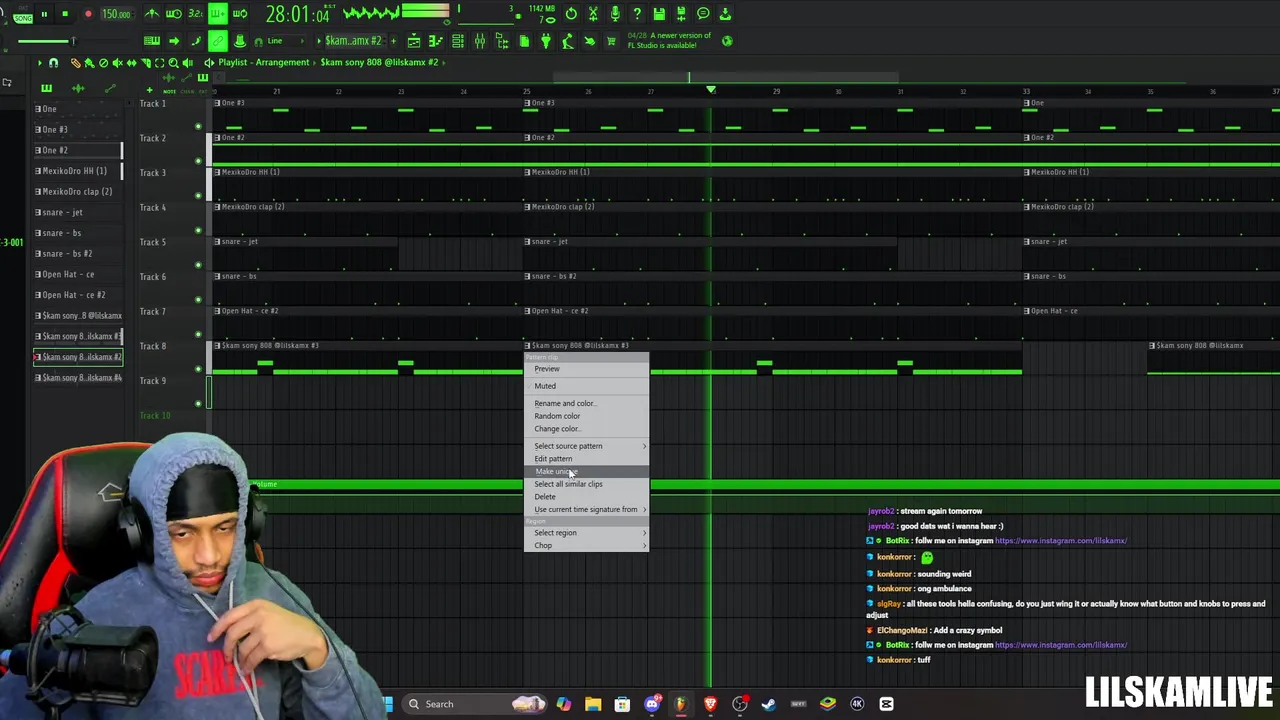Open the $kam..amx #2 pattern selector

[x=353, y=41]
